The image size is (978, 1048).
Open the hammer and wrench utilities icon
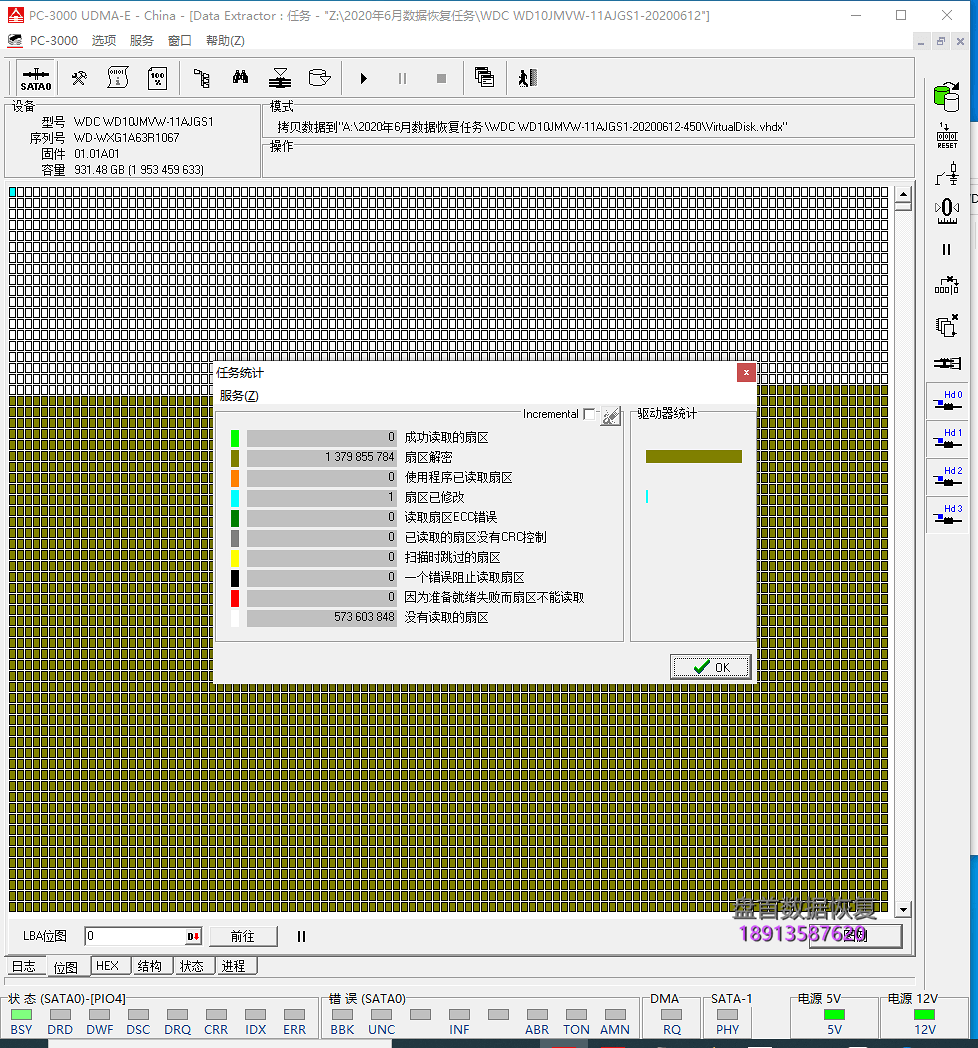[x=78, y=78]
